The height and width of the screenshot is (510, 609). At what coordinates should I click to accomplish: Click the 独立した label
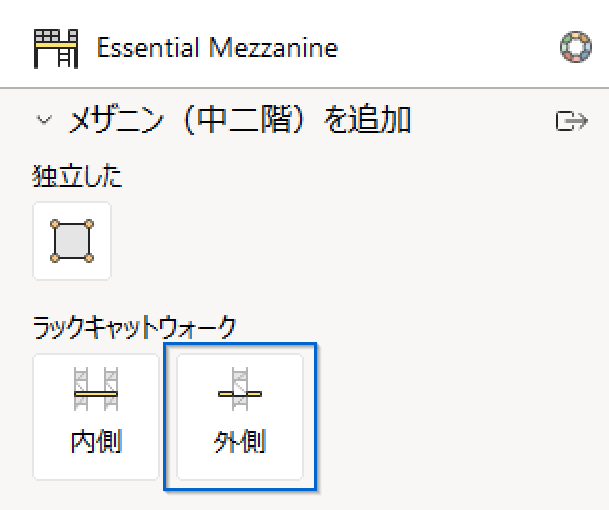(77, 176)
